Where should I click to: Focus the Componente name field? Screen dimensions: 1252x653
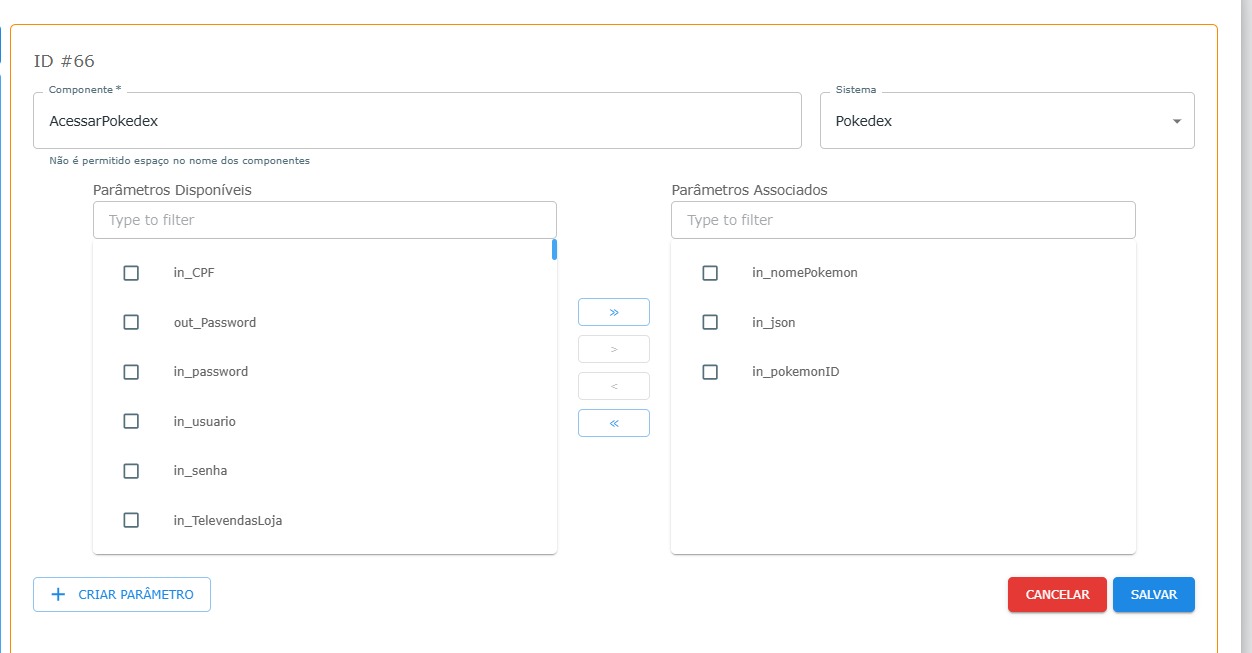pyautogui.click(x=417, y=121)
